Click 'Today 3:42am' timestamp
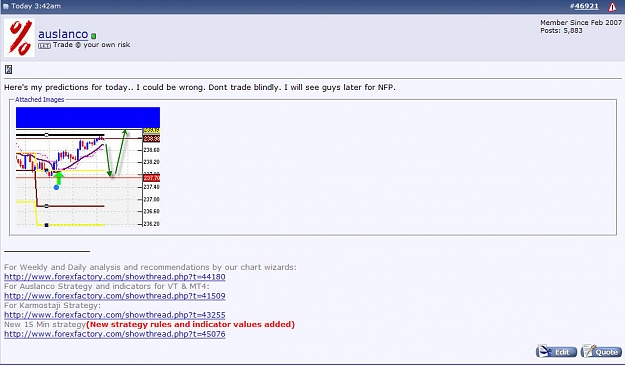625x367 pixels. click(36, 6)
